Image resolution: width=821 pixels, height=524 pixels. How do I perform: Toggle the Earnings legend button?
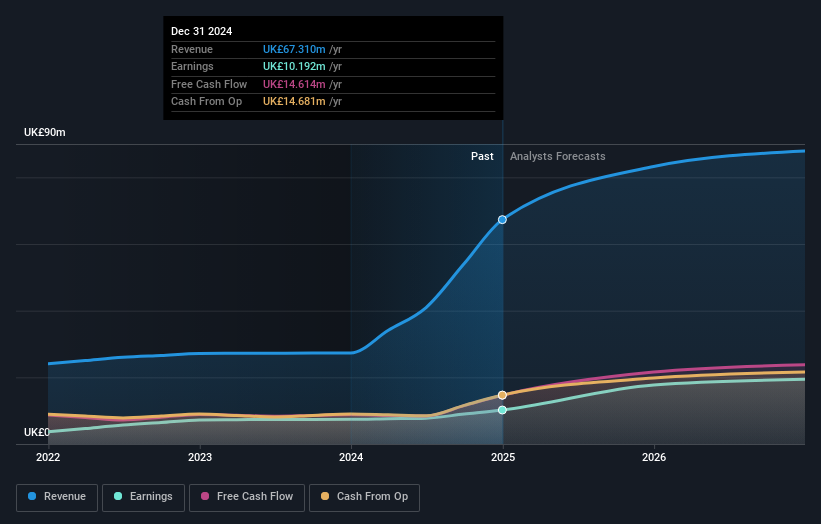(143, 497)
